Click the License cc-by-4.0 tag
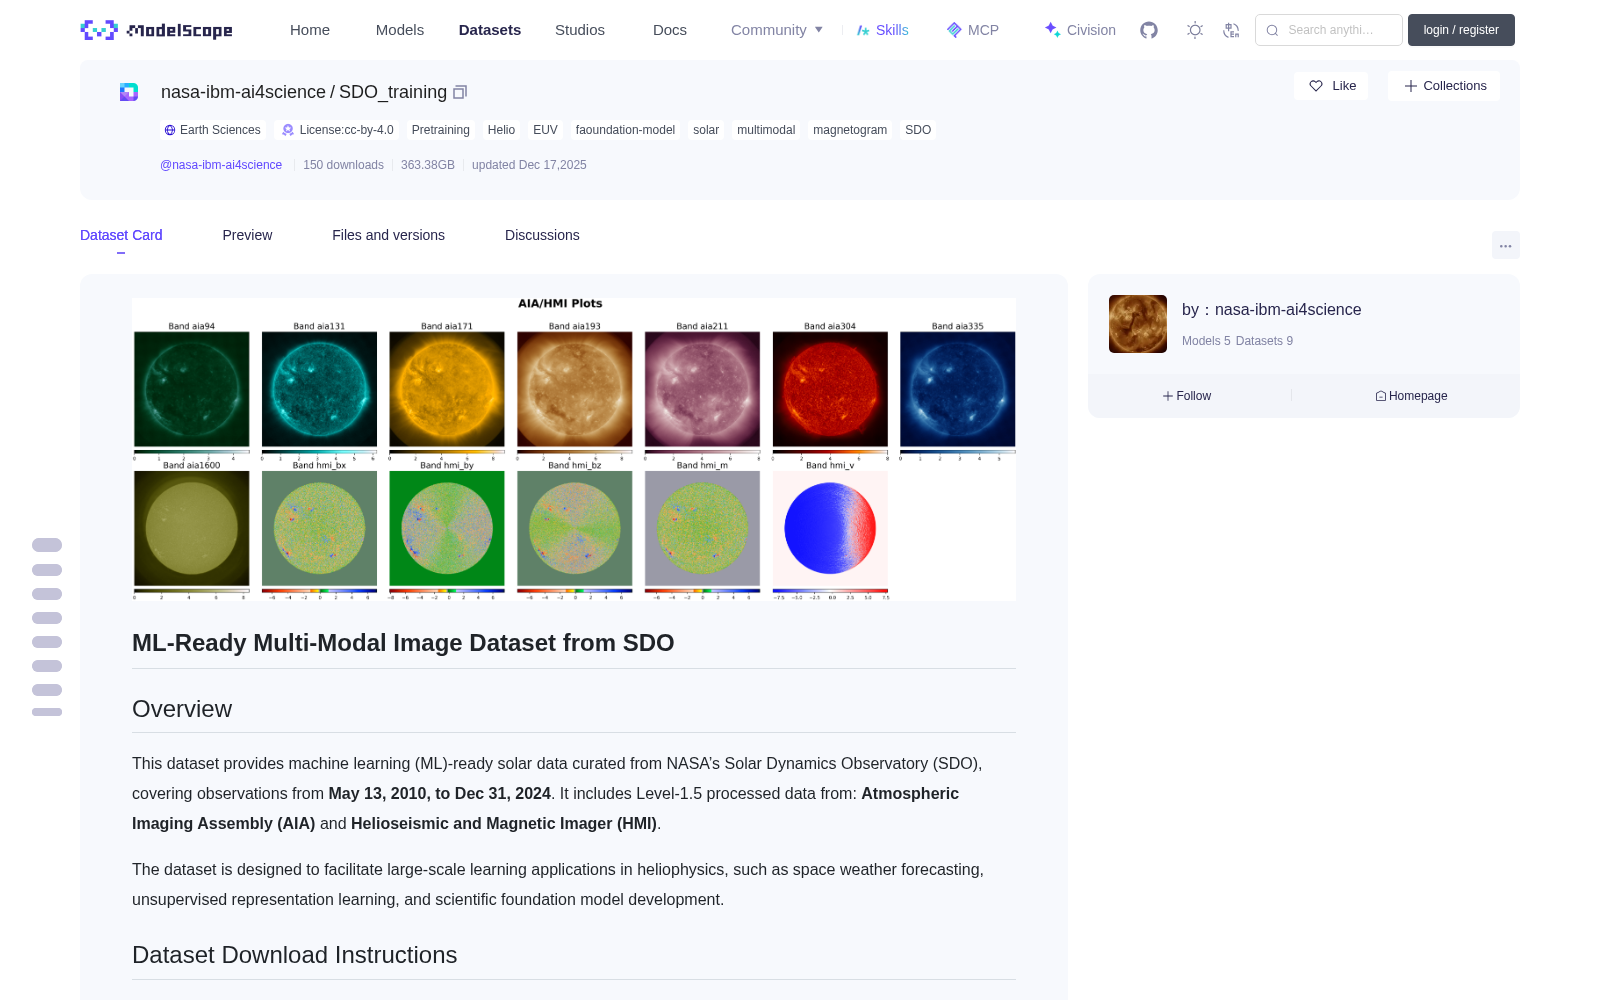Viewport: 1600px width, 1000px height. click(338, 130)
